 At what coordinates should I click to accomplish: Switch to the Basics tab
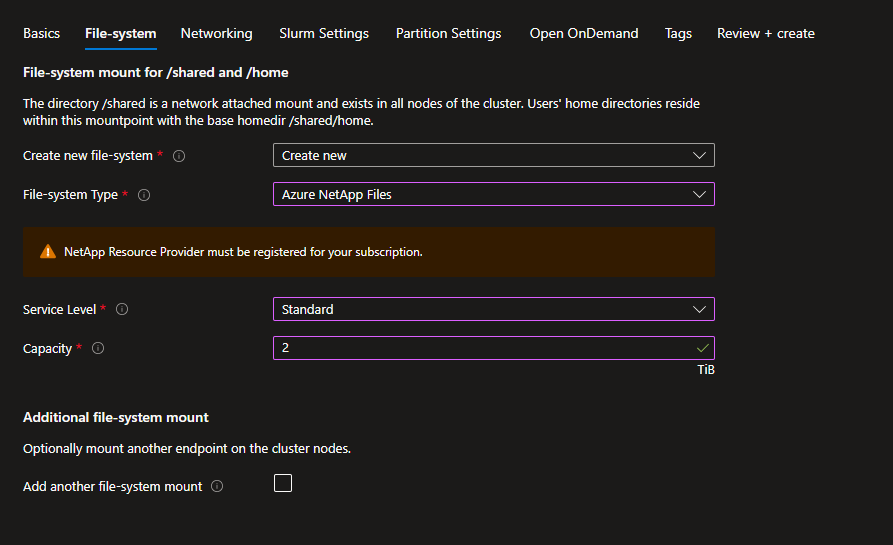(41, 33)
